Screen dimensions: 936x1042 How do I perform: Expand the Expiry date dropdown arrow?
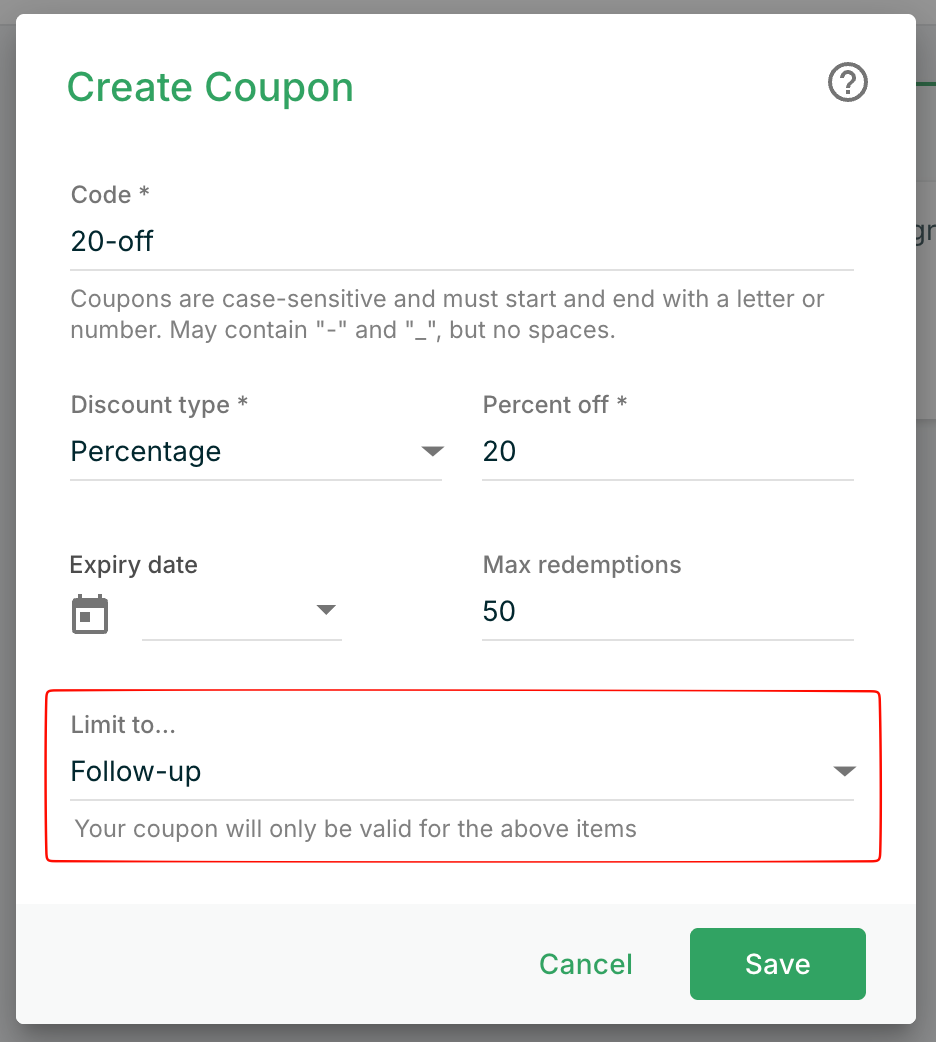click(x=326, y=609)
